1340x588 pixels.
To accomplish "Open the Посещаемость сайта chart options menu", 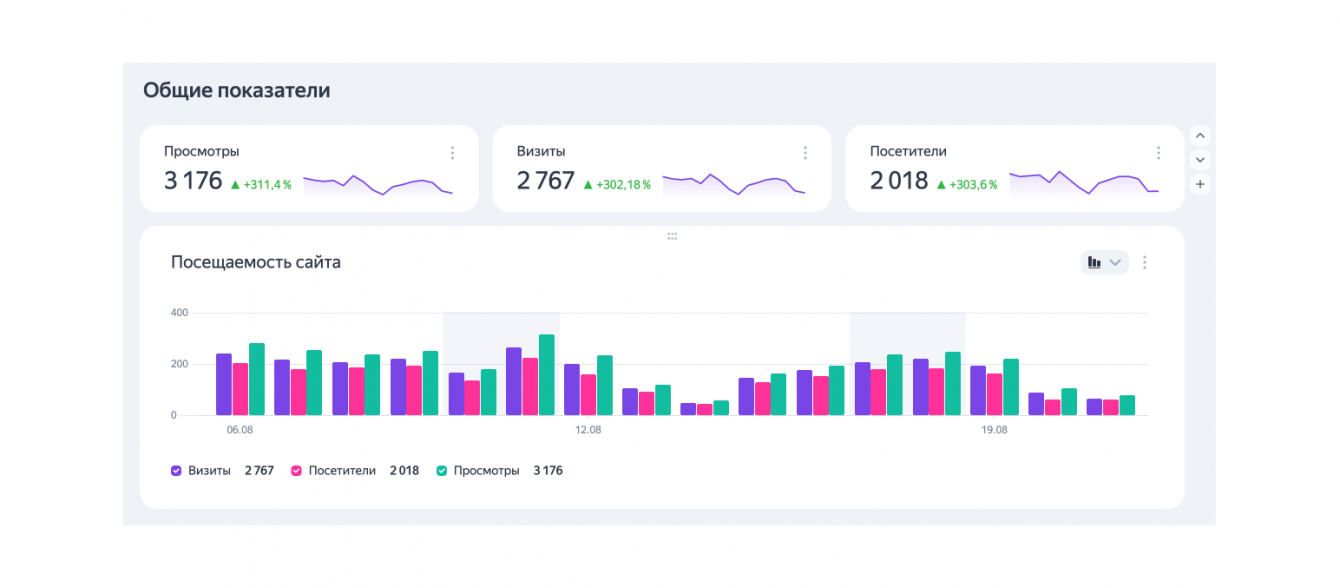I will pos(1145,262).
